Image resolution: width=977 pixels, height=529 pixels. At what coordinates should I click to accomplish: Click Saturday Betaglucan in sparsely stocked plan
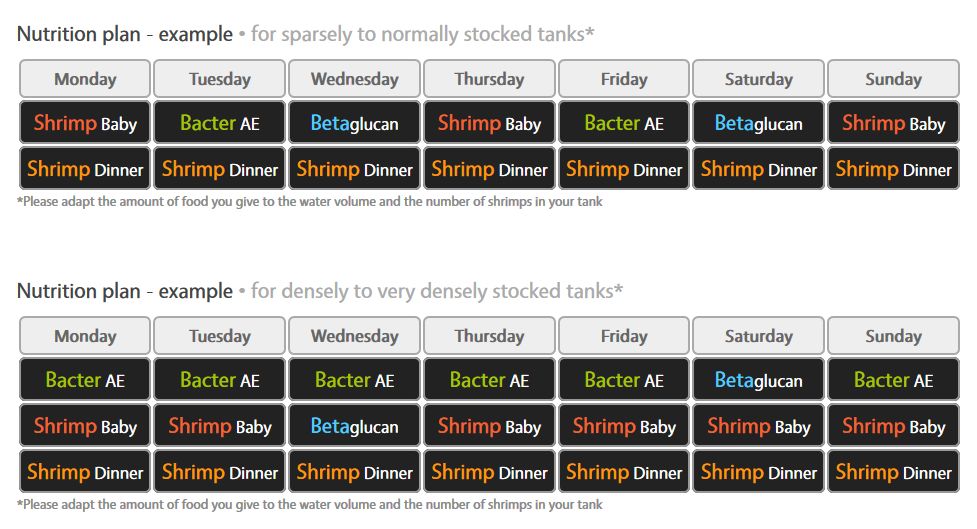click(x=758, y=124)
